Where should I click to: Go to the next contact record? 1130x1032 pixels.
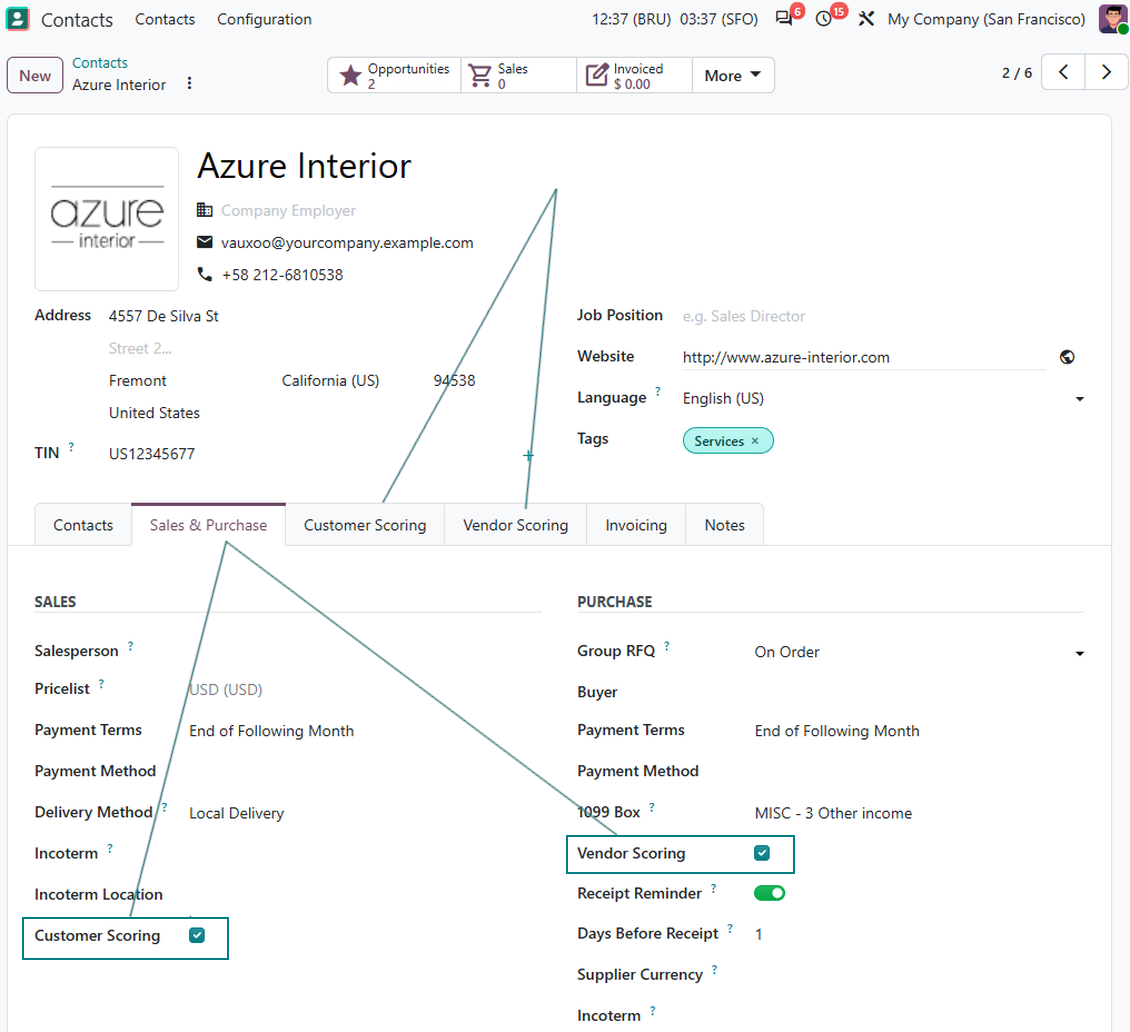pos(1106,72)
